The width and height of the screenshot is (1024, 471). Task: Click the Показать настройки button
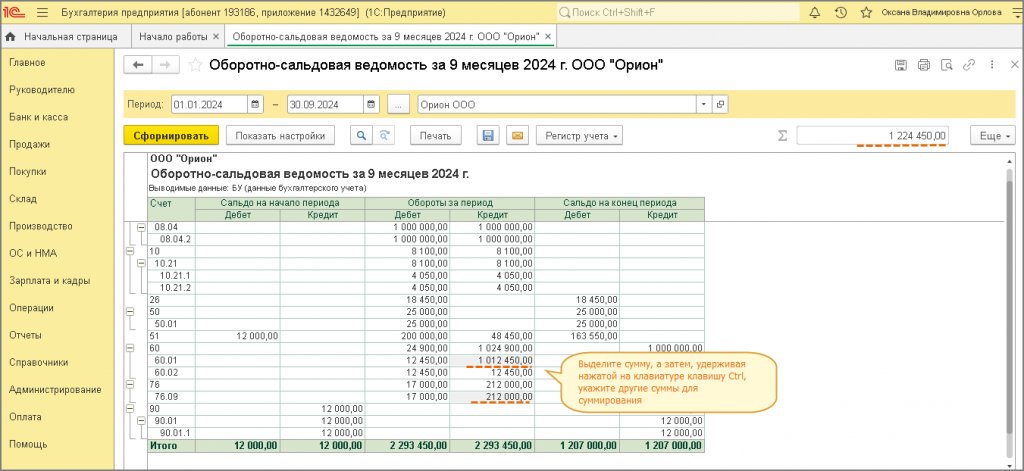[280, 136]
